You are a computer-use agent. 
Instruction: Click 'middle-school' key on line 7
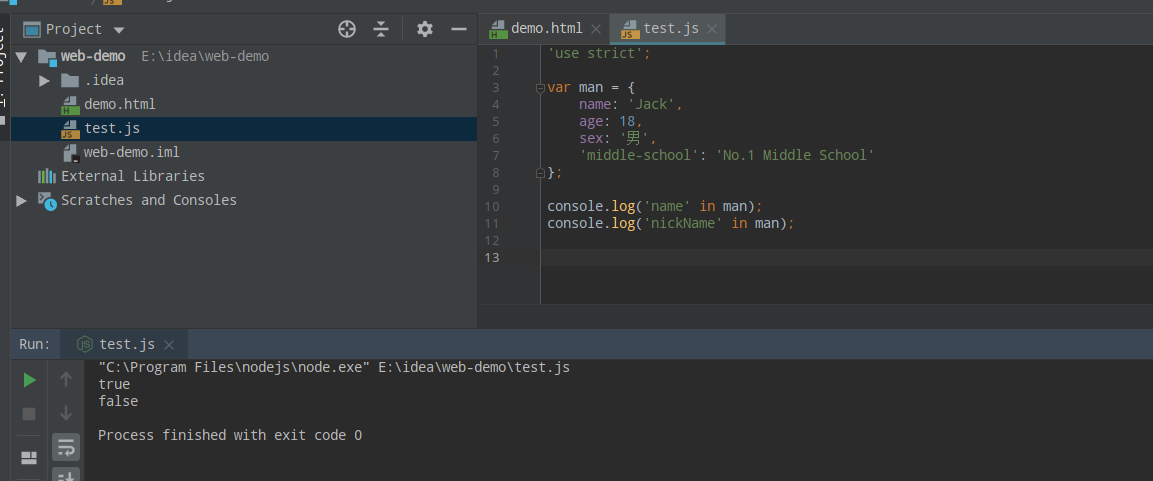(639, 155)
